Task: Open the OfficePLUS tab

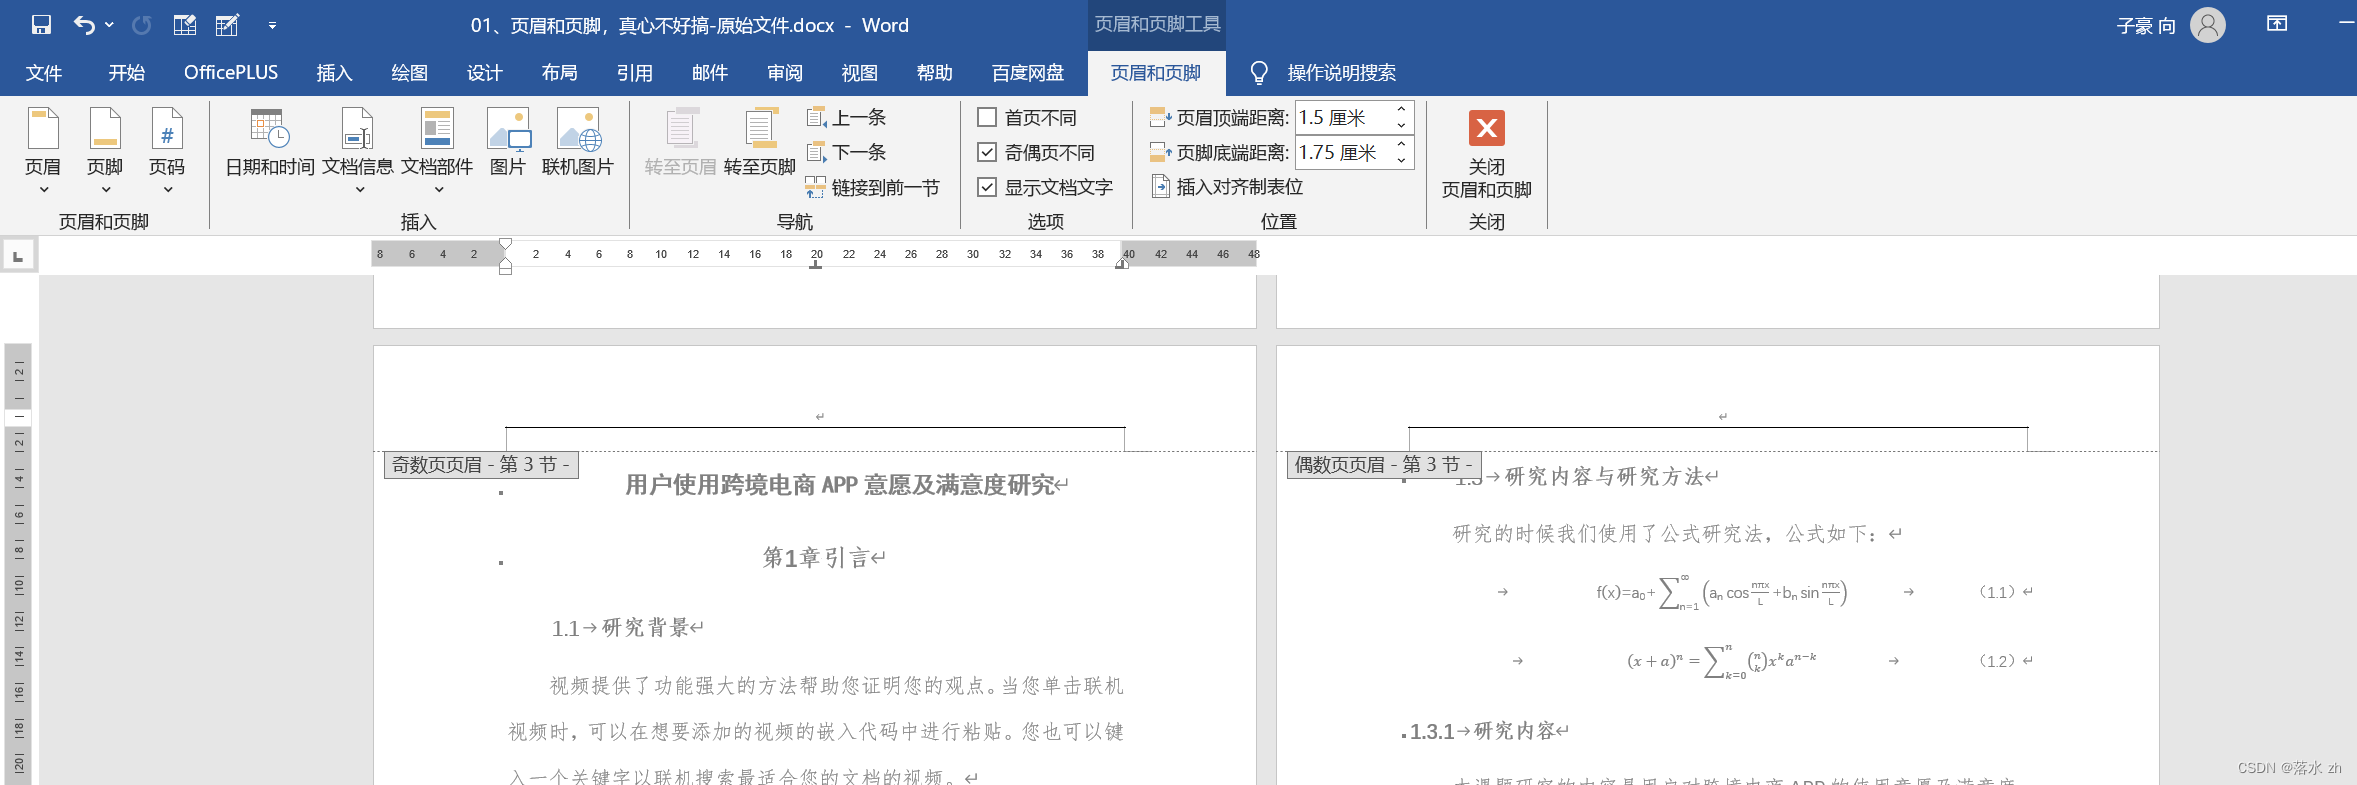Action: coord(231,73)
